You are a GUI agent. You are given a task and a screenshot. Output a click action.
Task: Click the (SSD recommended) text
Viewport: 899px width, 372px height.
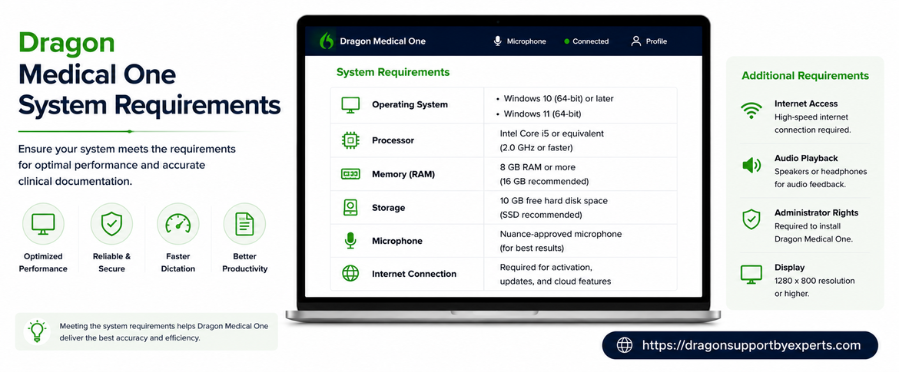[x=541, y=215]
